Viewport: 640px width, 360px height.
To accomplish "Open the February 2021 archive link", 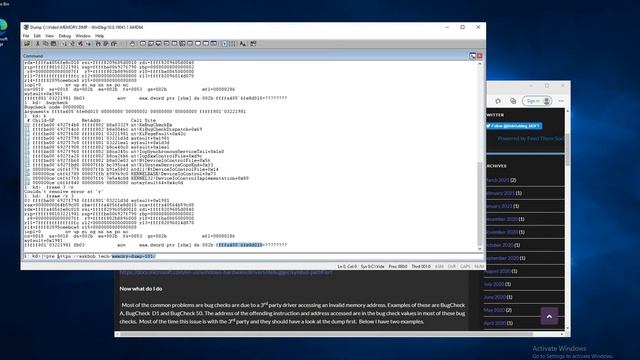I will click(x=500, y=193).
